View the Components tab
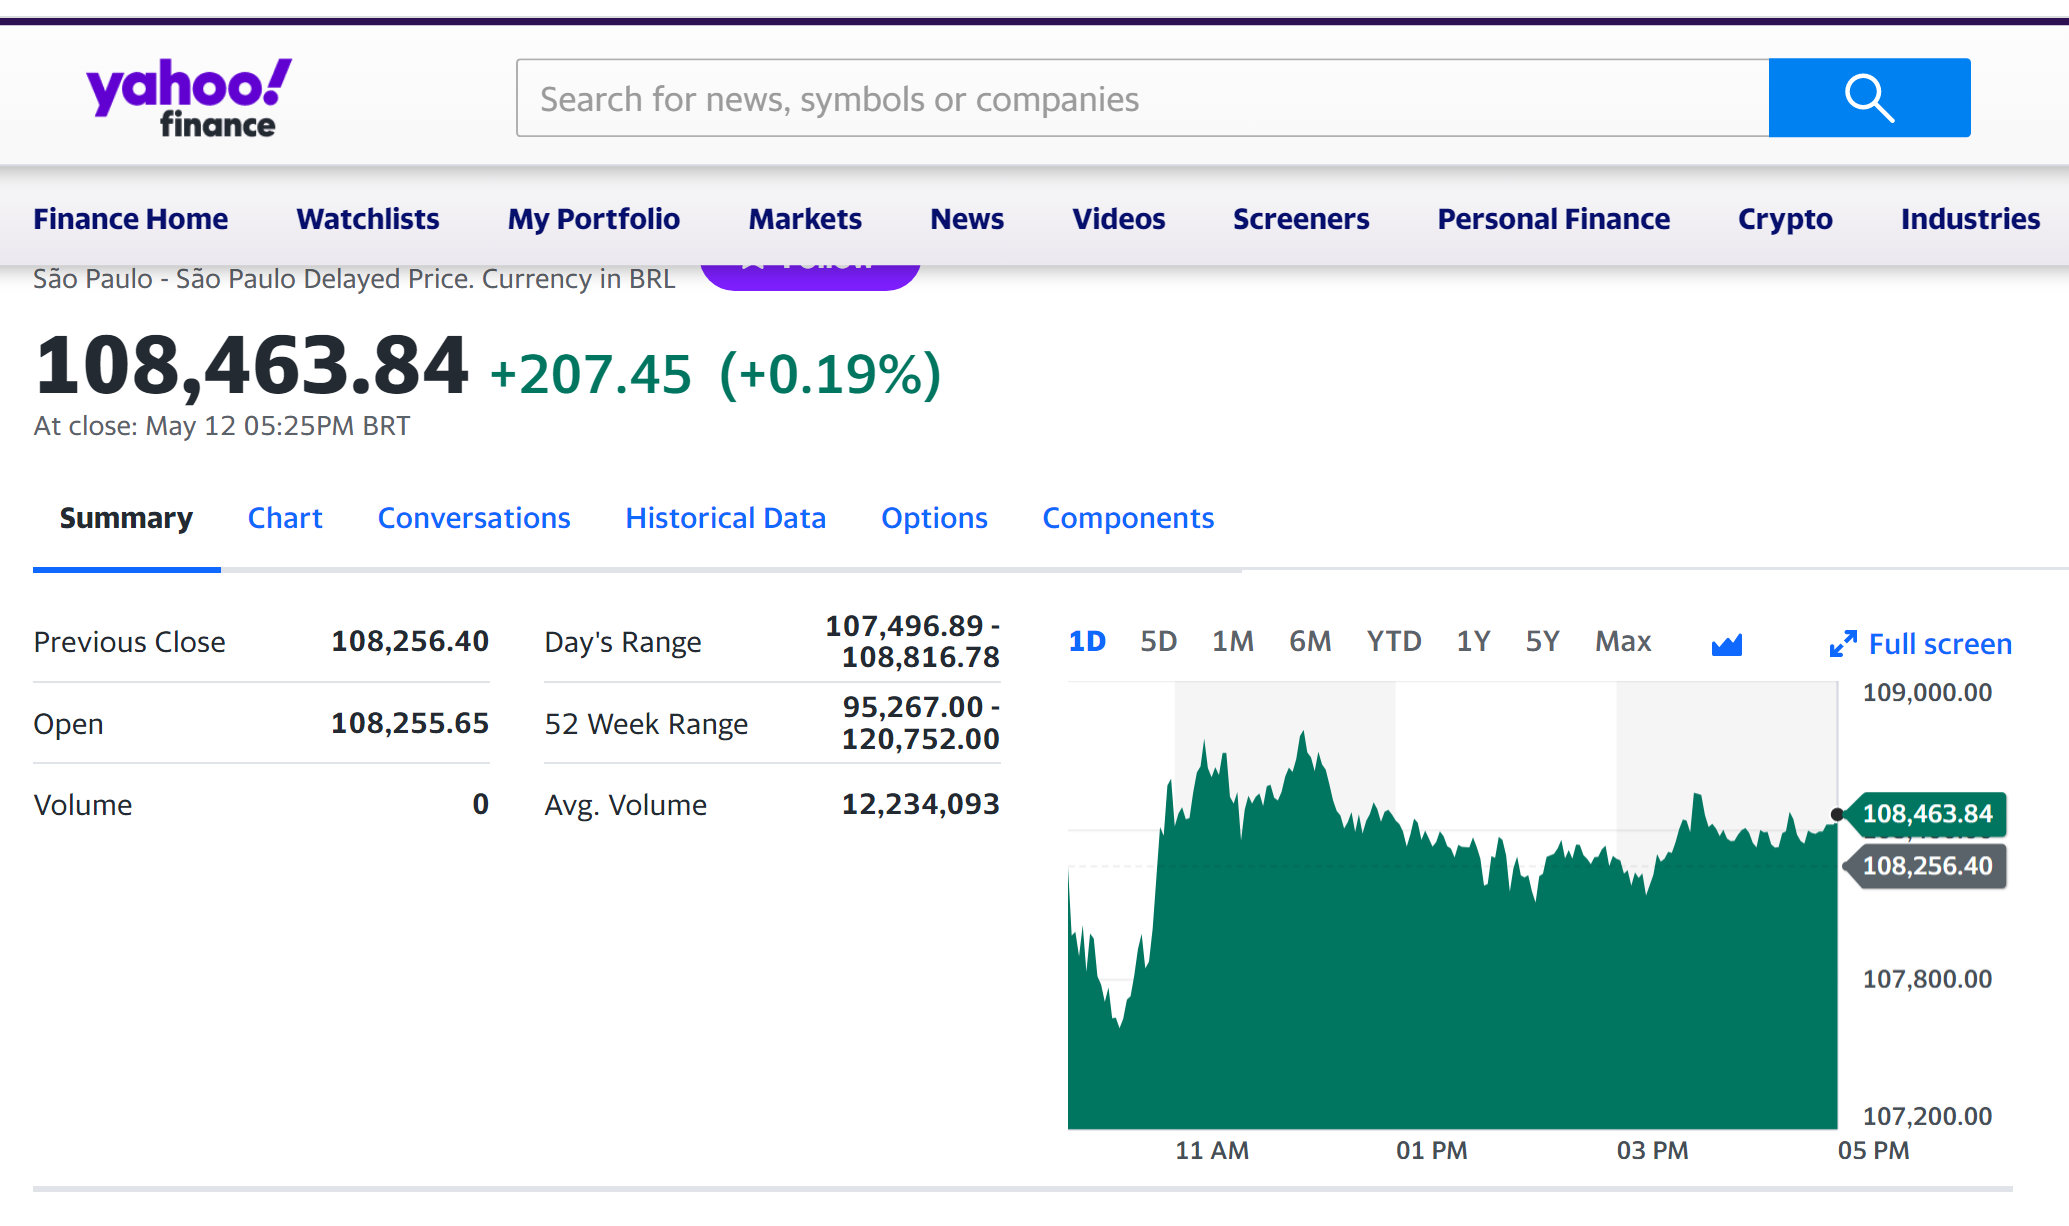 pyautogui.click(x=1128, y=518)
